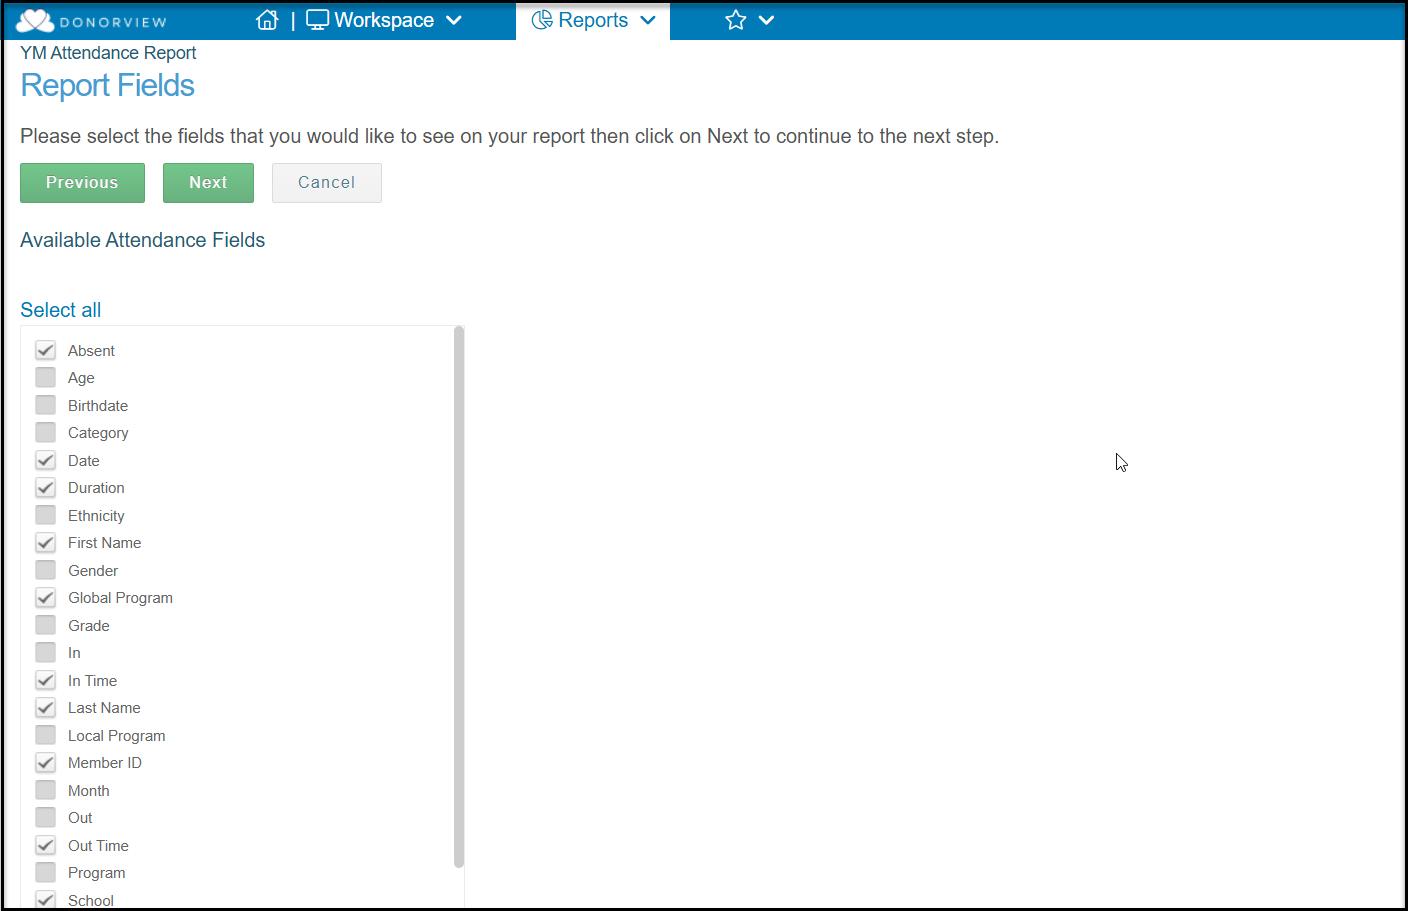
Task: Uncheck the Absent checkbox
Action: (45, 350)
